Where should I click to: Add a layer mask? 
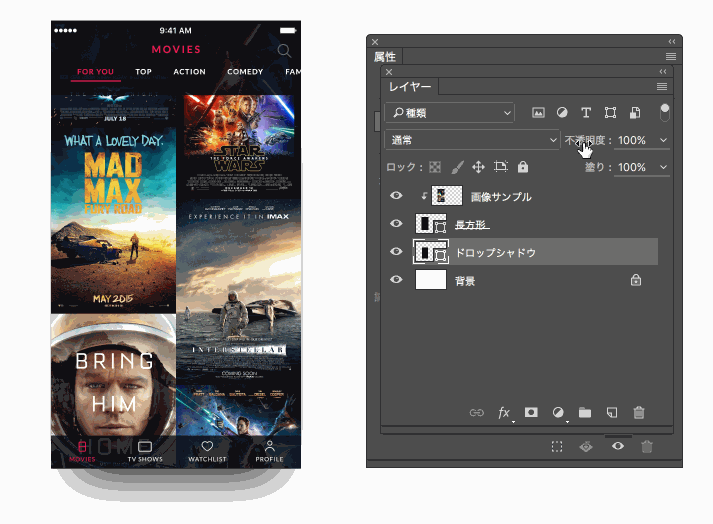pyautogui.click(x=531, y=412)
